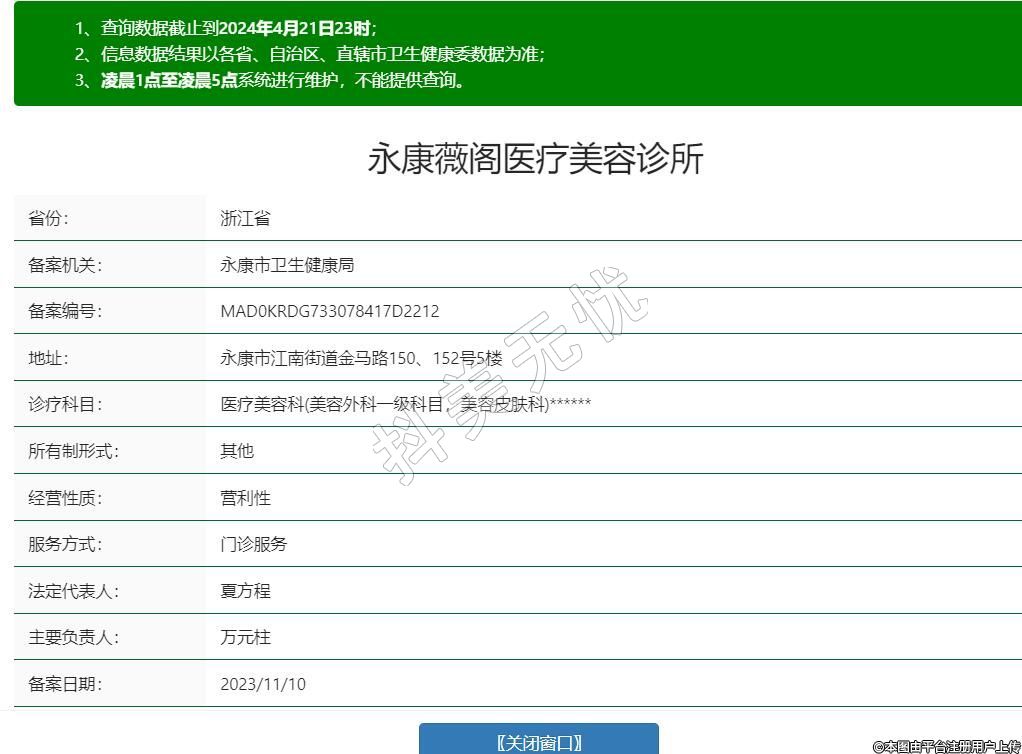This screenshot has height=754, width=1022.
Task: Click the 永康市卫生健康局 registration authority value
Action: [x=287, y=265]
